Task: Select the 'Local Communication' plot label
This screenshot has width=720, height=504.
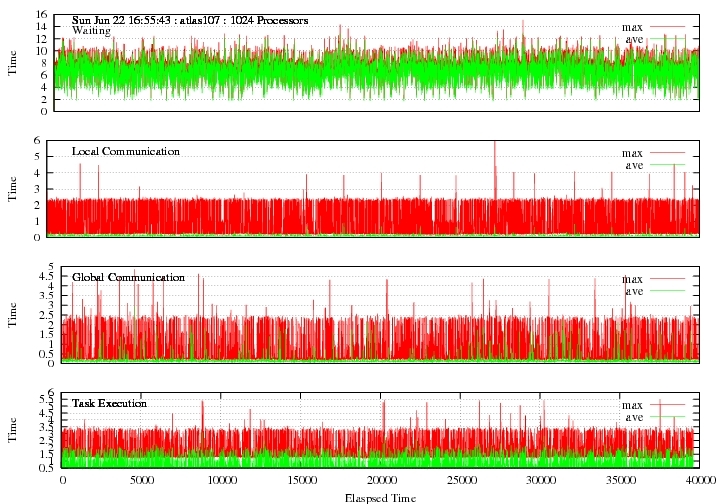Action: (126, 151)
